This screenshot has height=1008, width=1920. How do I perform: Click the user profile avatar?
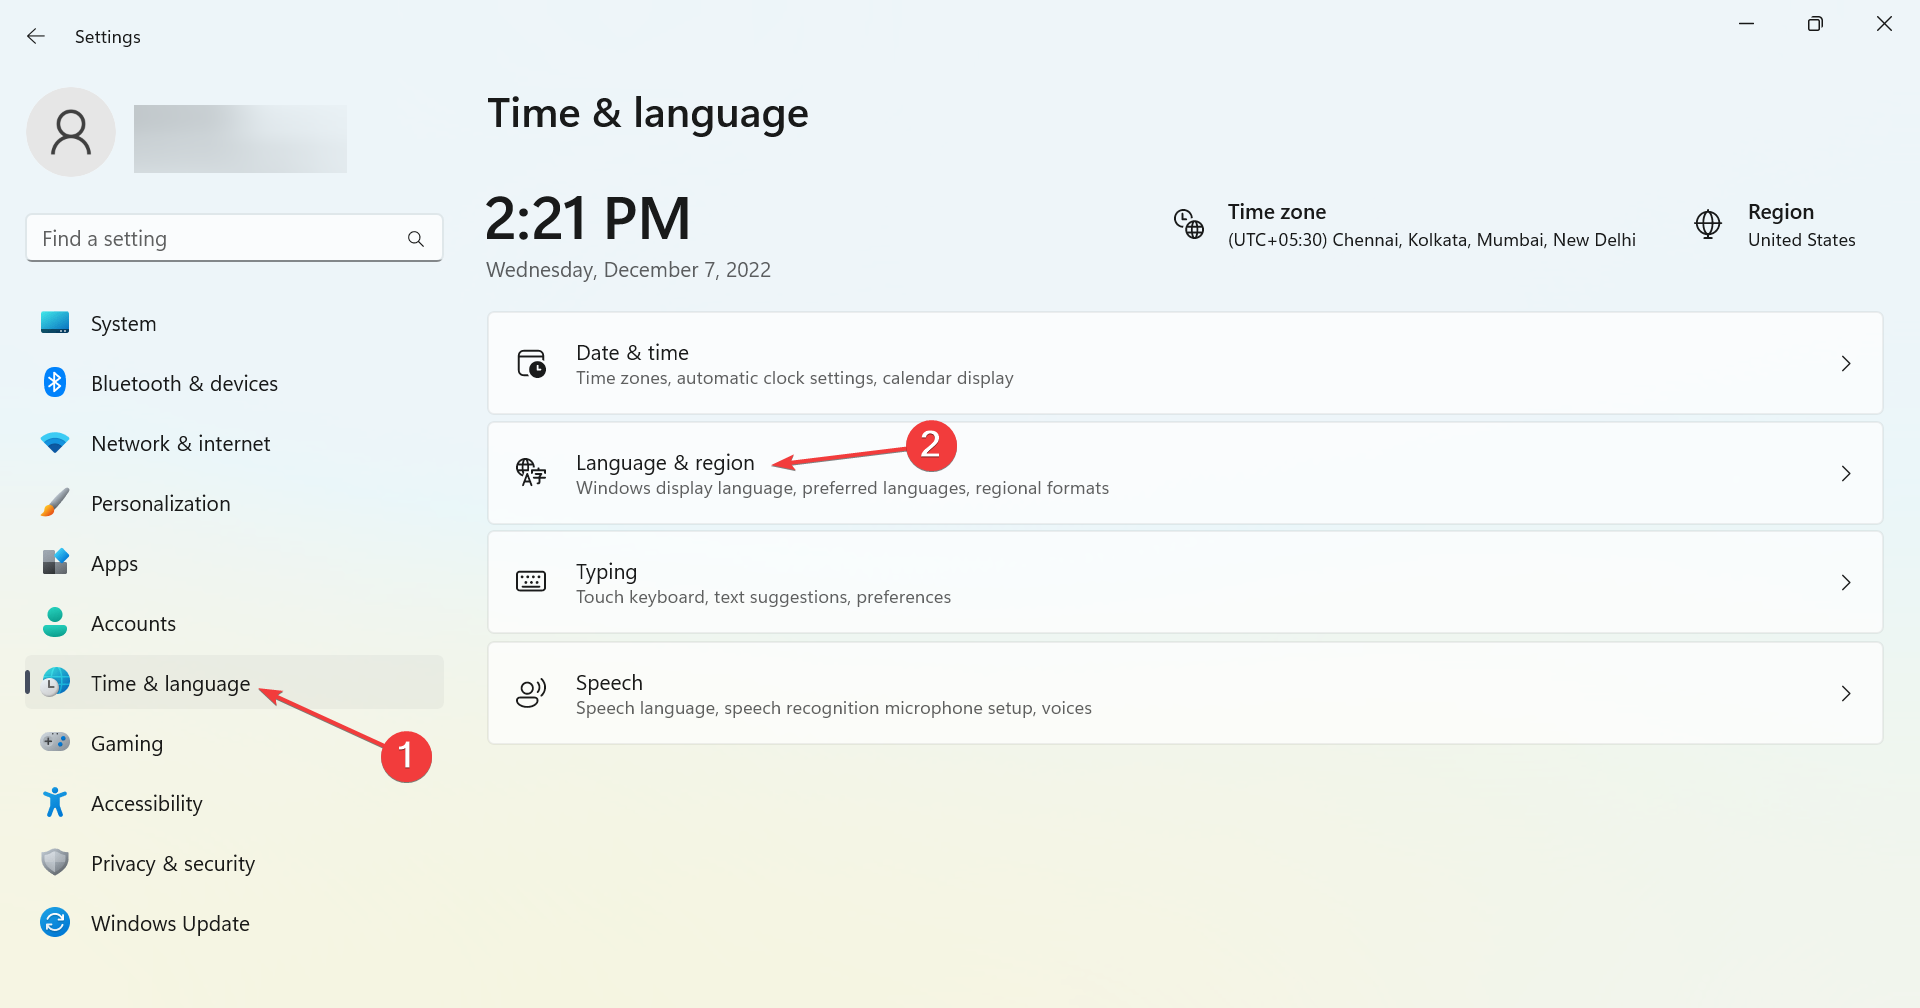(71, 132)
